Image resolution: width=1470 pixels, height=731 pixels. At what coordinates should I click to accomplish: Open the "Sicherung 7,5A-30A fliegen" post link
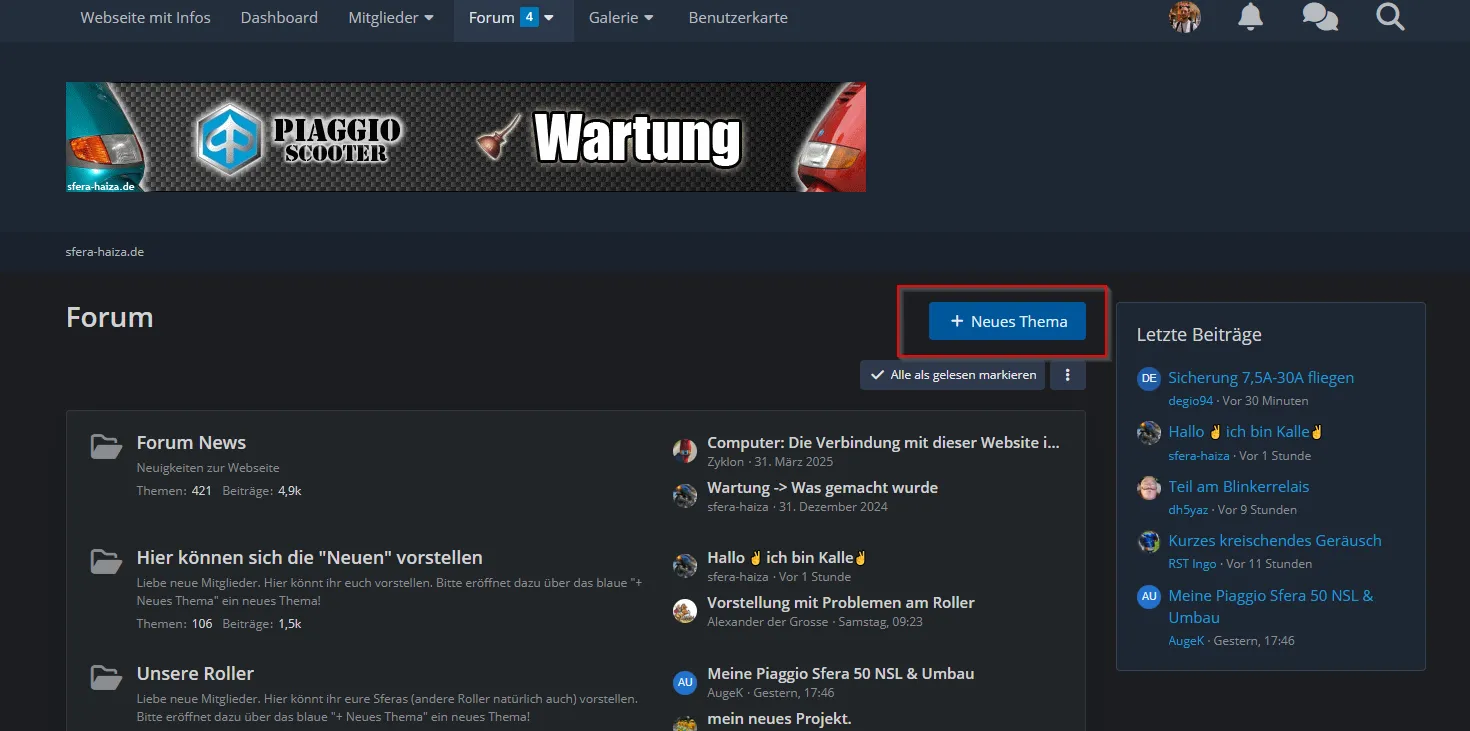1261,378
